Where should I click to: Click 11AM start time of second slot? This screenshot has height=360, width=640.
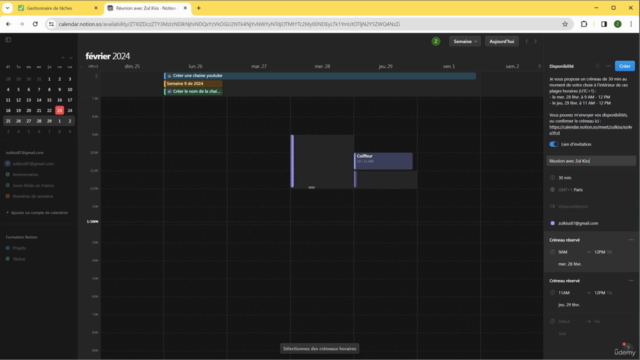[564, 293]
